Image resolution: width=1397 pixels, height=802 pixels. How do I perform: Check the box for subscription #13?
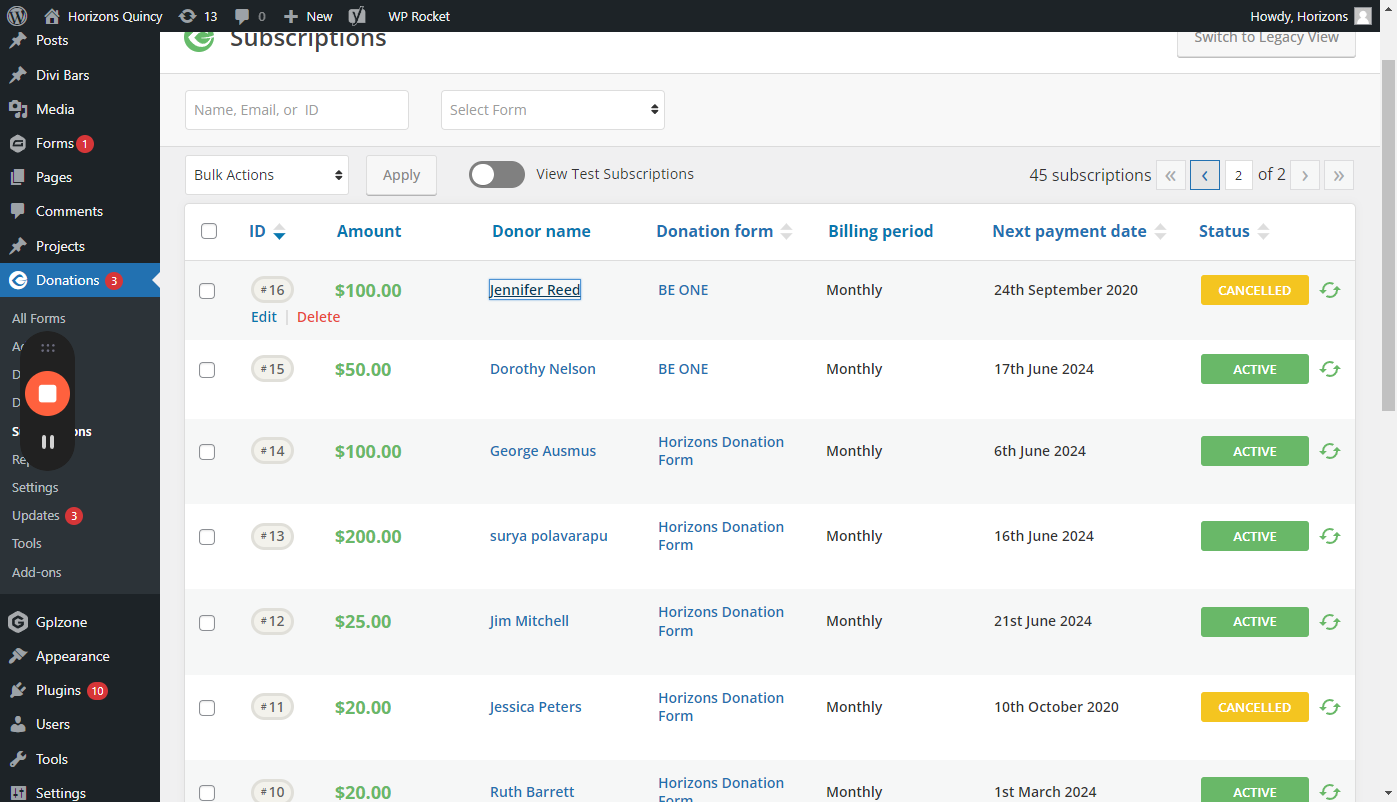[x=207, y=537]
